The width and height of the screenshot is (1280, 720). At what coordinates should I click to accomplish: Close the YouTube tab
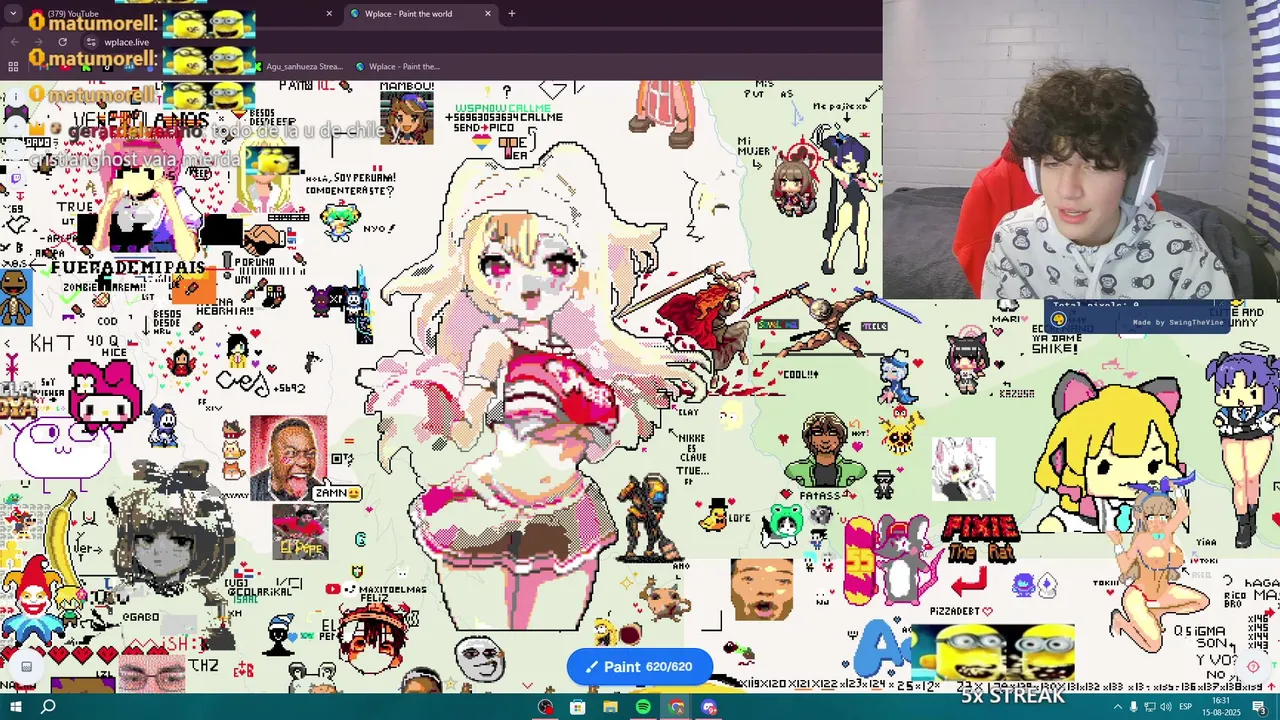coord(329,14)
